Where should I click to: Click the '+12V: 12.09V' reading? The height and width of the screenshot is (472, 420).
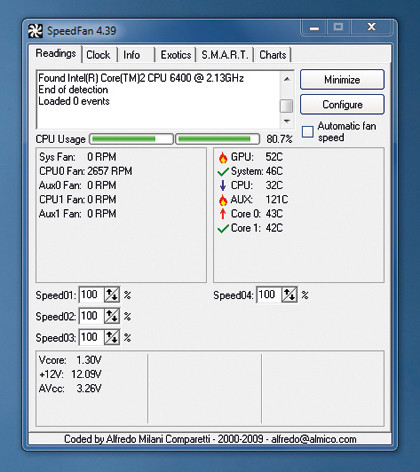70,374
